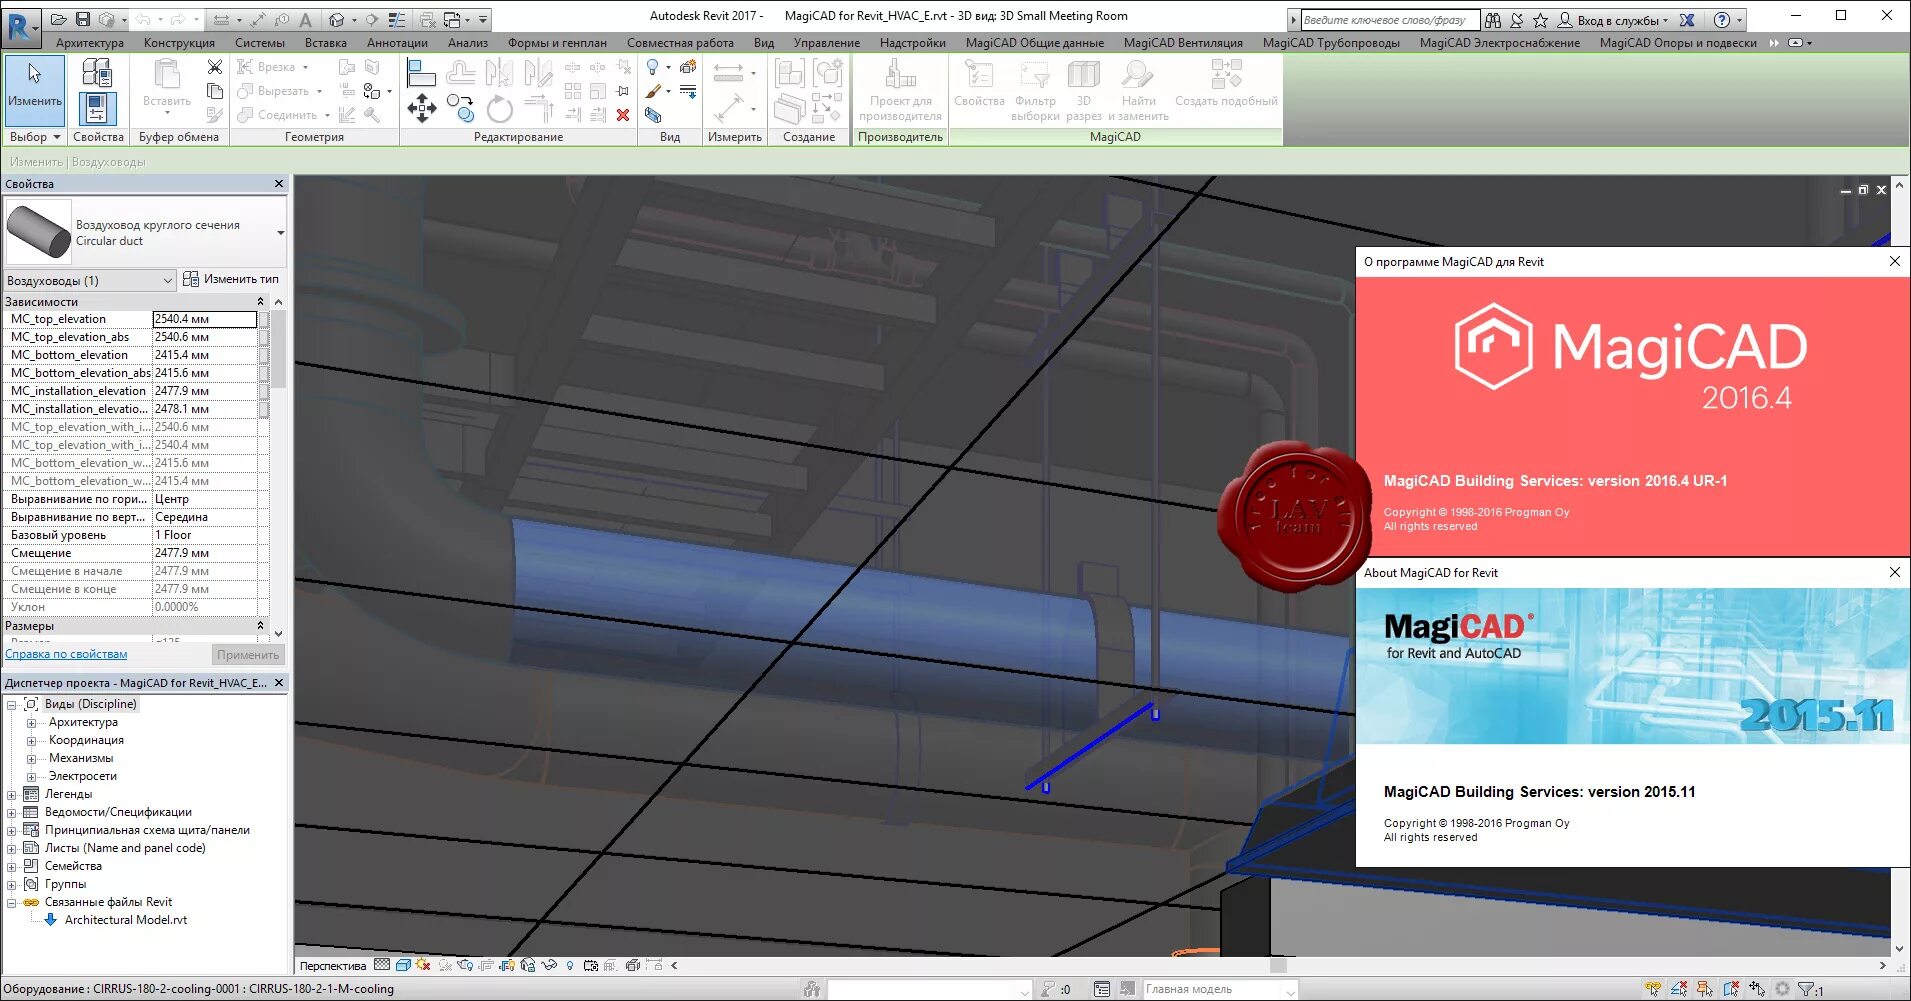The image size is (1911, 1001).
Task: Toggle Select Links in the status bar
Action: pyautogui.click(x=1653, y=989)
